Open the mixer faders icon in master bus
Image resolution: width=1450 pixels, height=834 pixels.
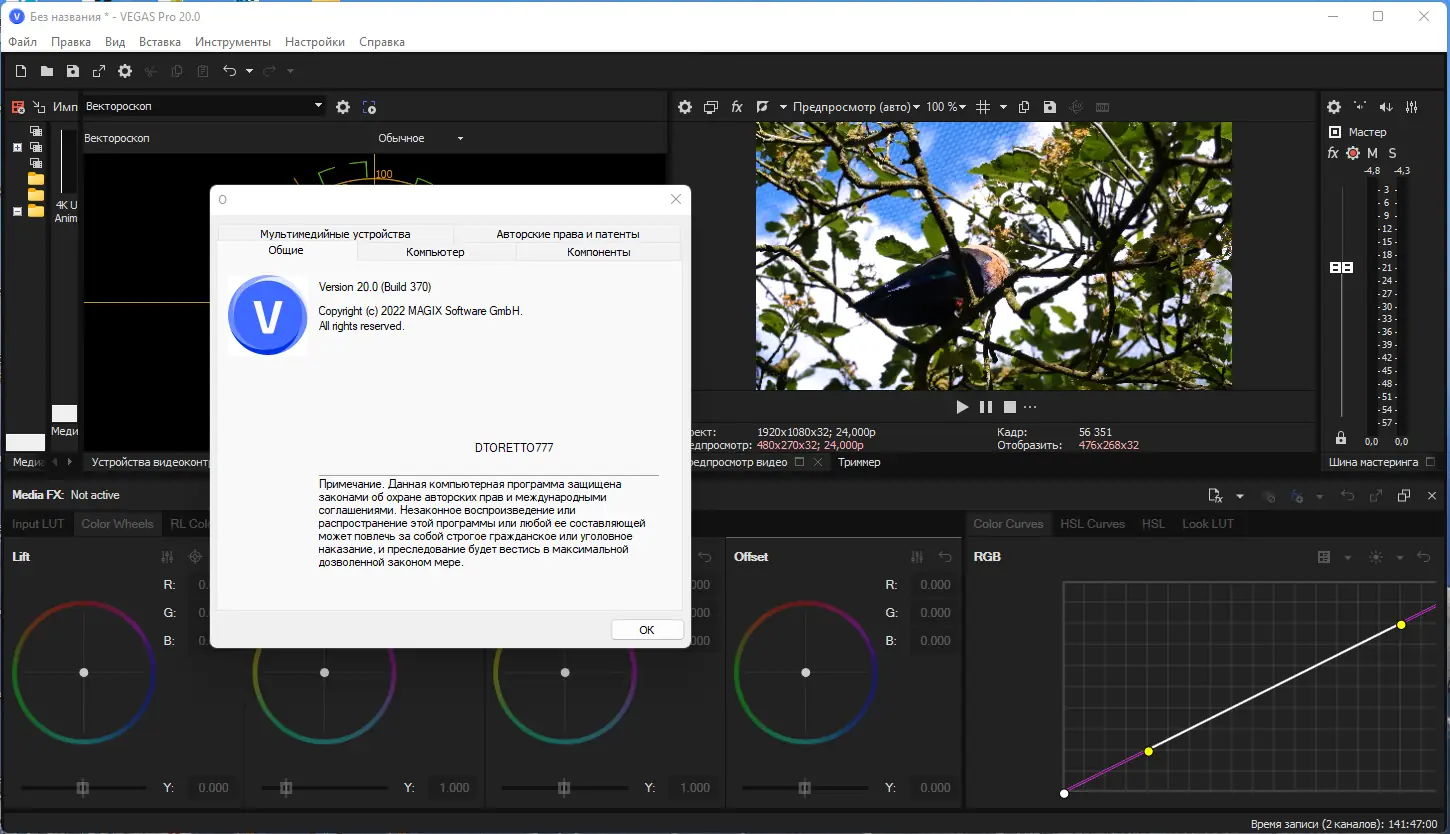[1412, 107]
